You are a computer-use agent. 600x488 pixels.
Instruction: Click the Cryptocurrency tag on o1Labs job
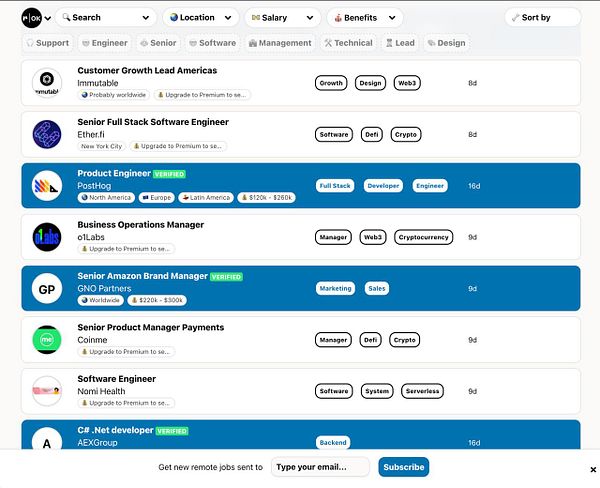coord(424,237)
